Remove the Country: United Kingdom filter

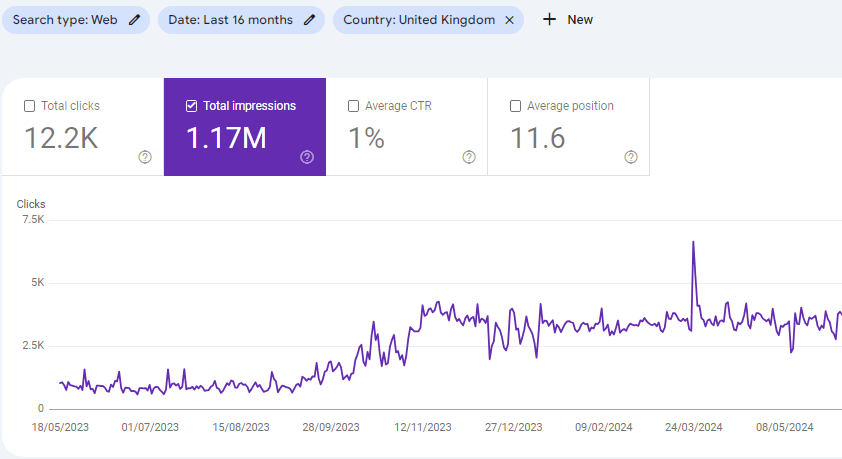(510, 20)
